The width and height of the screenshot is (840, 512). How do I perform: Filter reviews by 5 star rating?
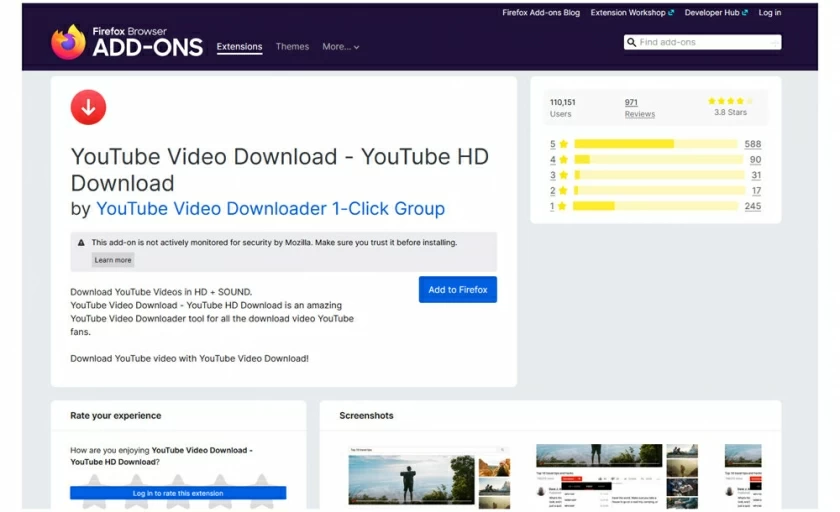pyautogui.click(x=559, y=144)
